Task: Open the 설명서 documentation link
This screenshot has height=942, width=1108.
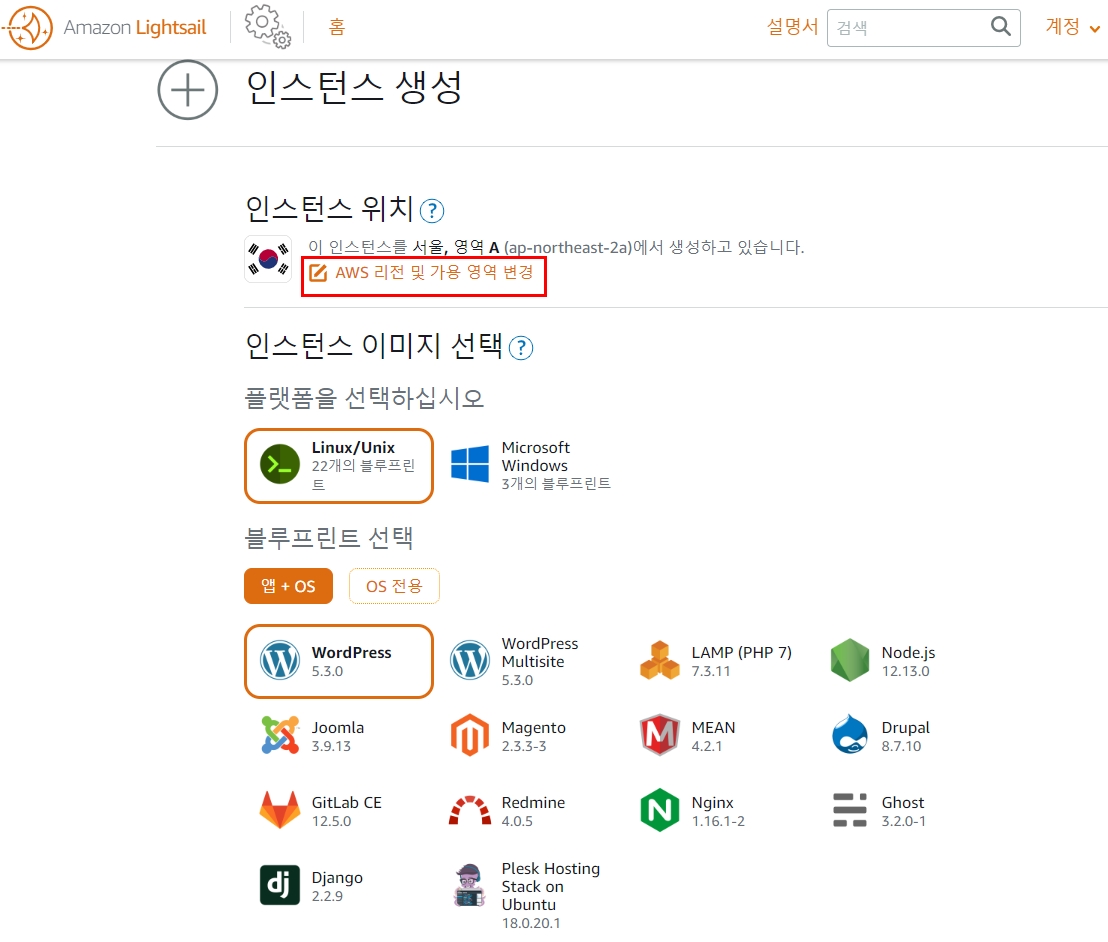Action: (x=792, y=28)
